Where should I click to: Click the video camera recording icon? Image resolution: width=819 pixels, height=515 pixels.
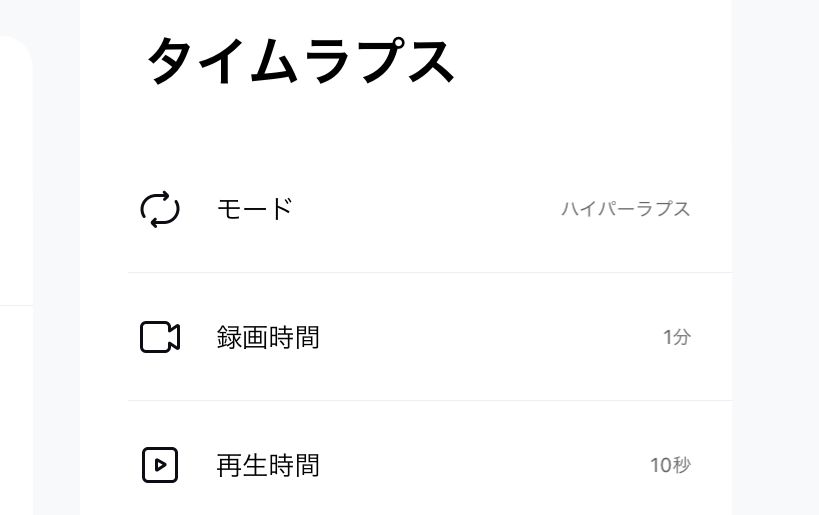tap(160, 337)
